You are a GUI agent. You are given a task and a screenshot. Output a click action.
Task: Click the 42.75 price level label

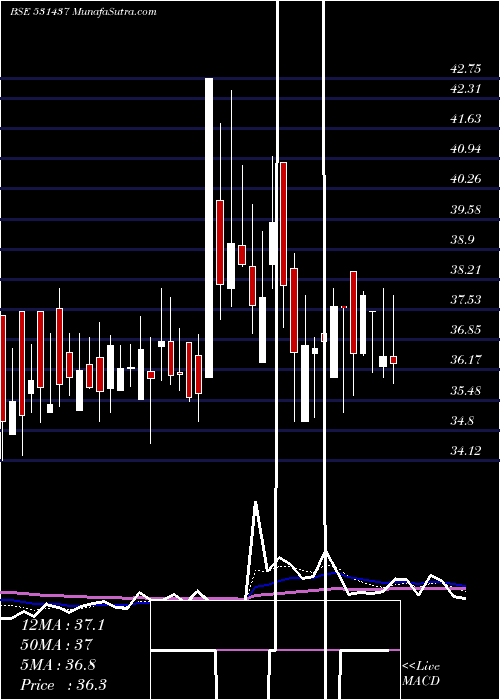[x=466, y=69]
